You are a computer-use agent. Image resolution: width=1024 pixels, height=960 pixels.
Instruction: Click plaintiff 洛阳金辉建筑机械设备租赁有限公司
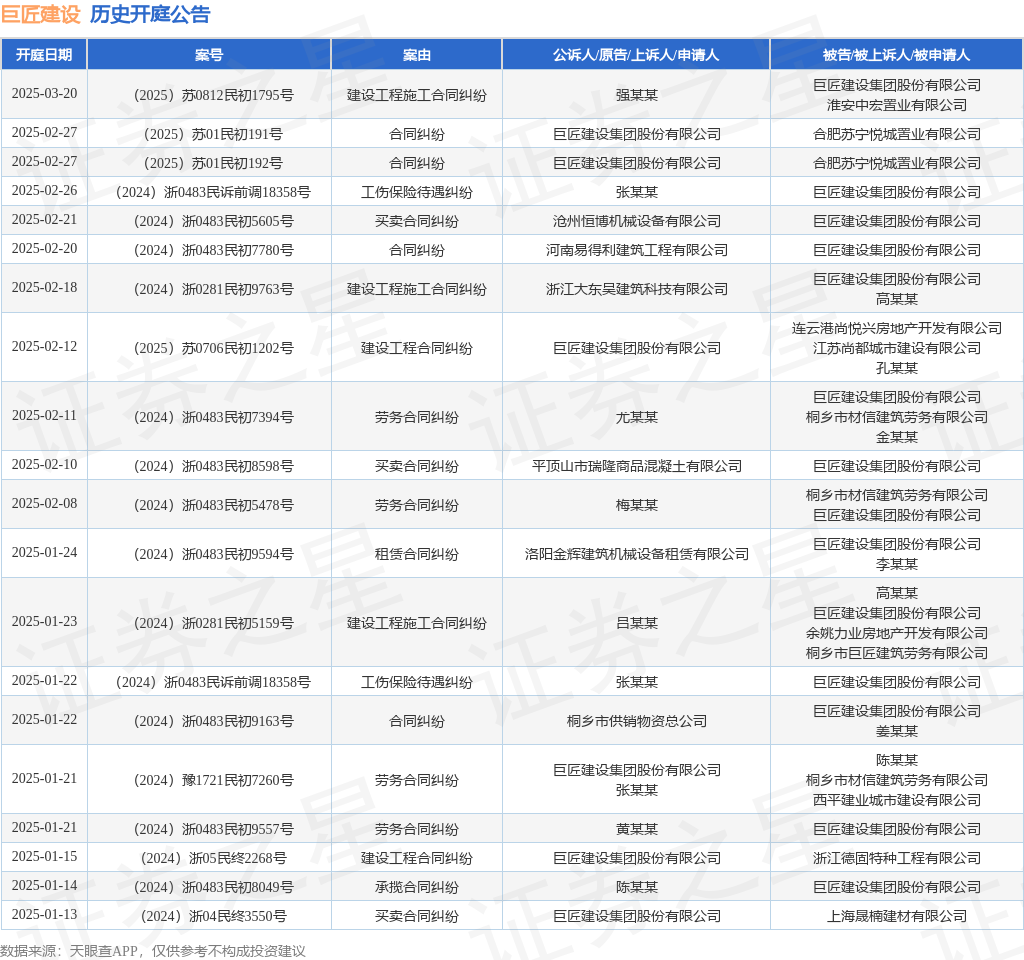point(637,554)
